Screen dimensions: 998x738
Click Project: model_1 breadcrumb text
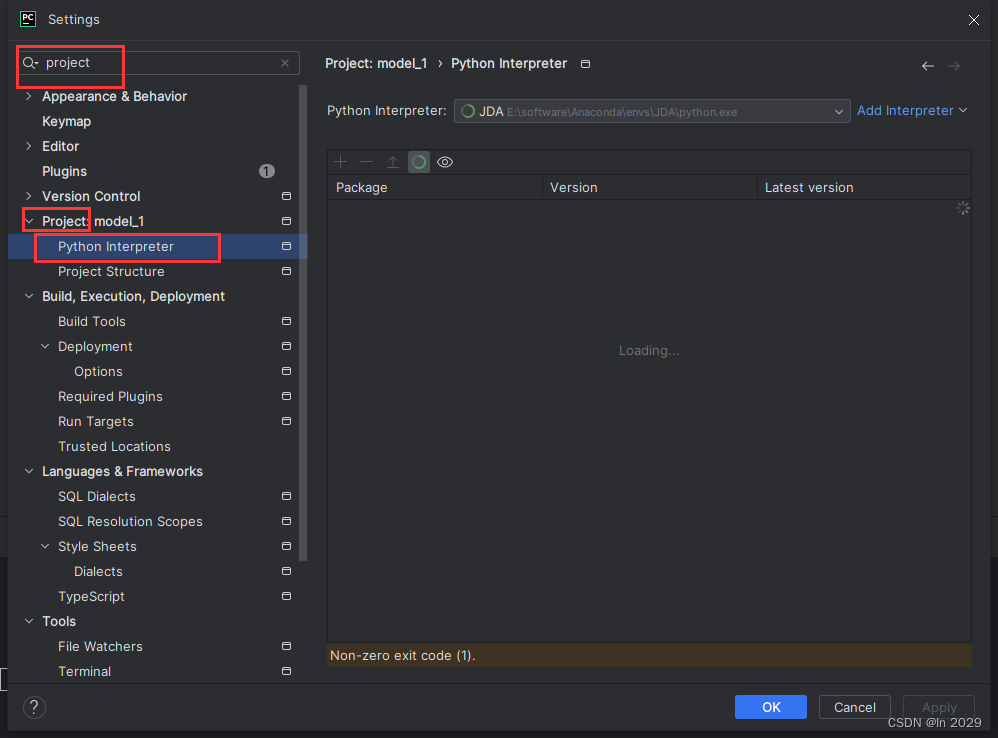(x=376, y=64)
